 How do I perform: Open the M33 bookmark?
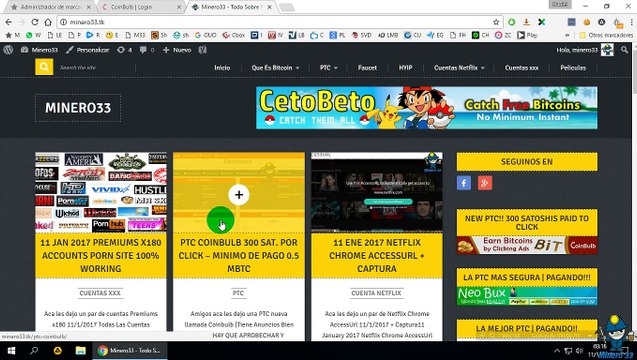[135, 35]
